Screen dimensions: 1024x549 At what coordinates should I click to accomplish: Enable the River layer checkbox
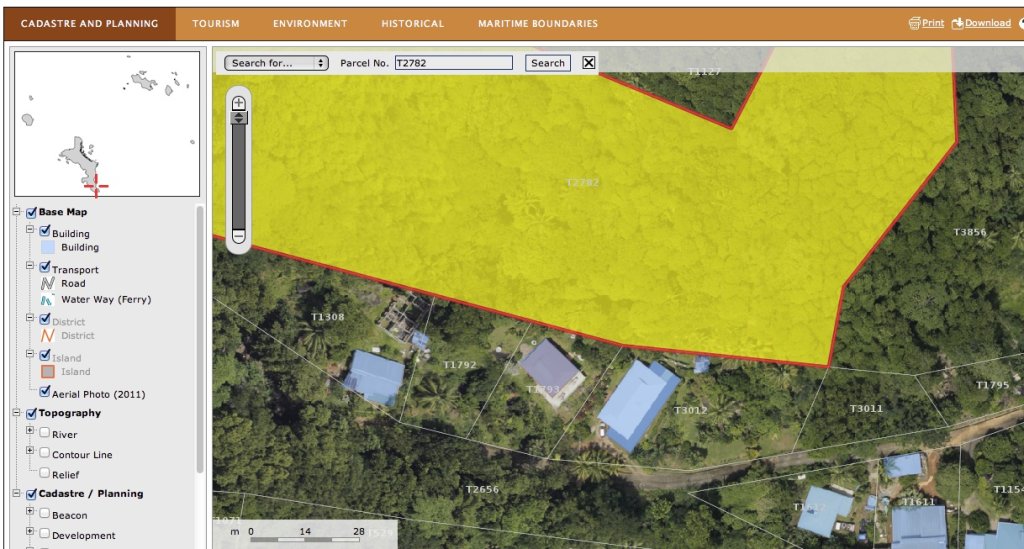tap(45, 433)
